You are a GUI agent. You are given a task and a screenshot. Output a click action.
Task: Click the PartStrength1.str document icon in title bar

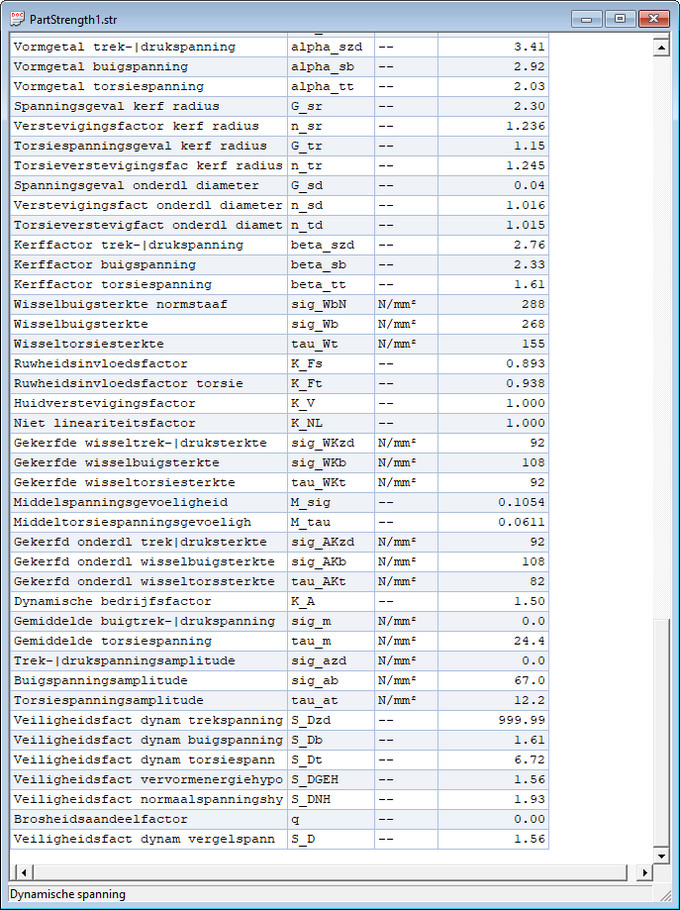coord(18,19)
